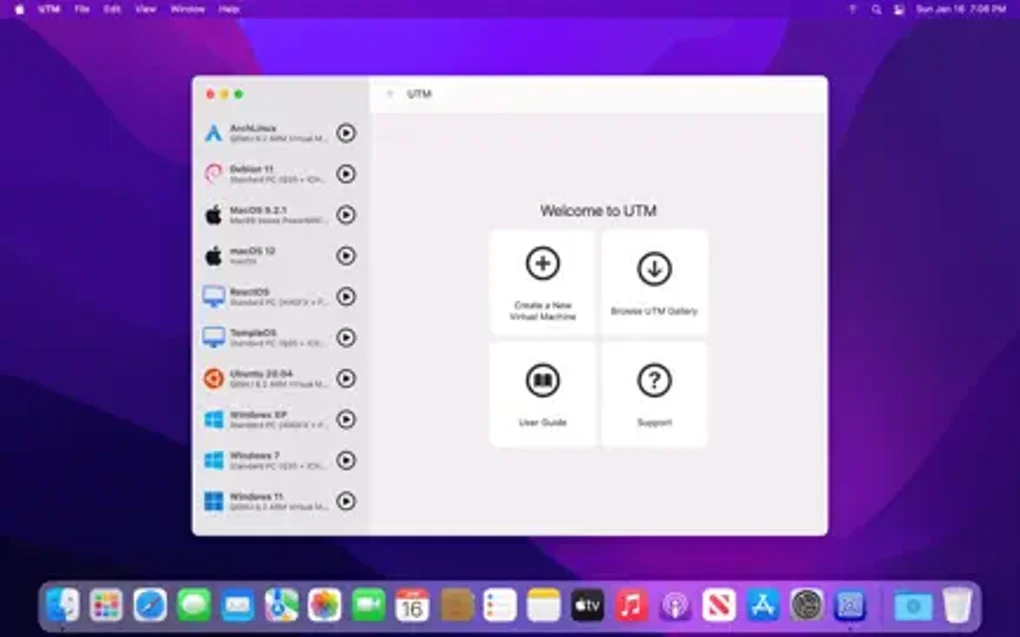The image size is (1020, 637).
Task: Open the UTM app icon in Dock
Action: [x=850, y=606]
